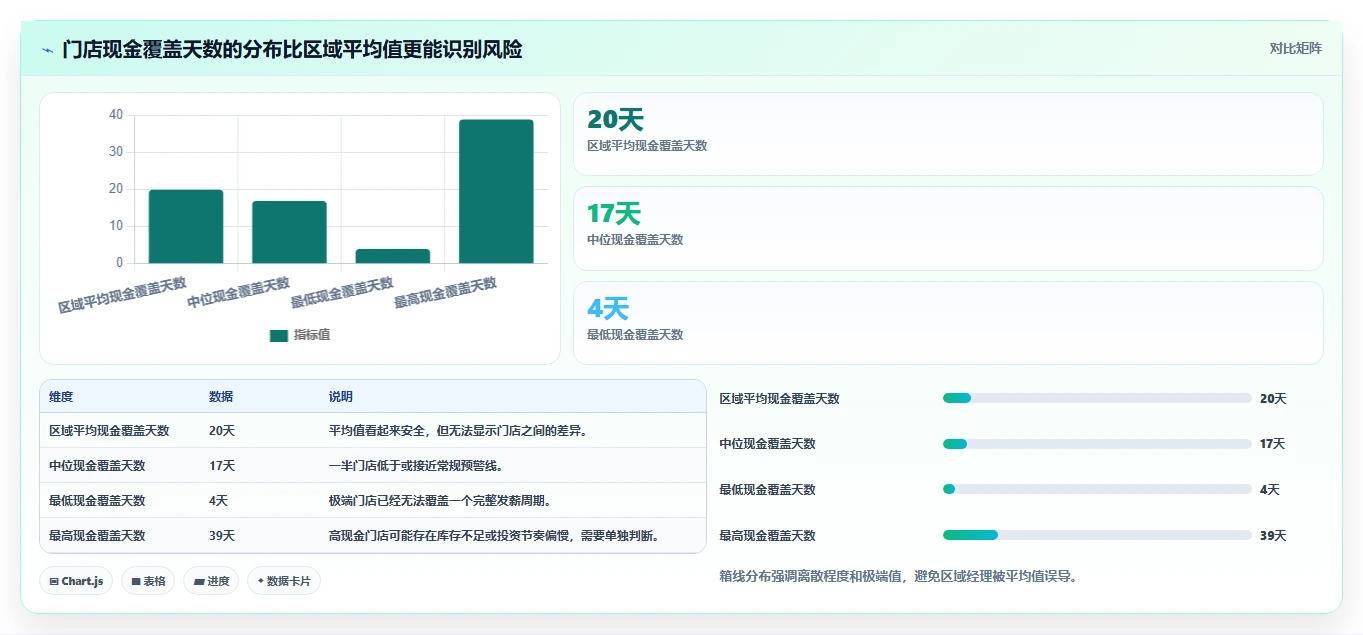Click table cell 中位现金覆盖天数
The image size is (1363, 635).
[97, 466]
